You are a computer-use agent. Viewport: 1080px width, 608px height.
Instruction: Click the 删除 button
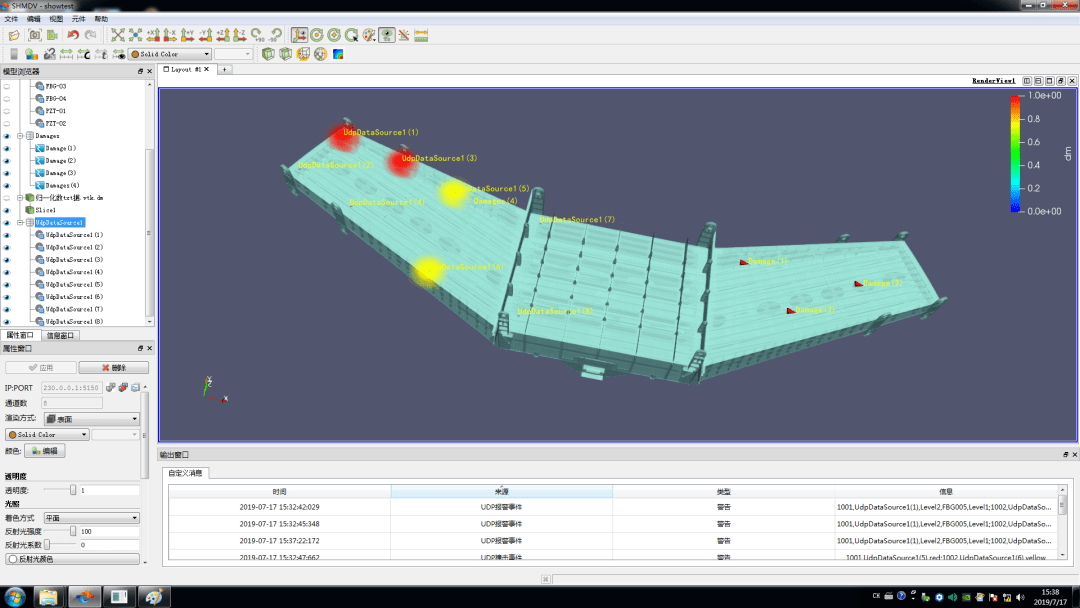click(113, 368)
